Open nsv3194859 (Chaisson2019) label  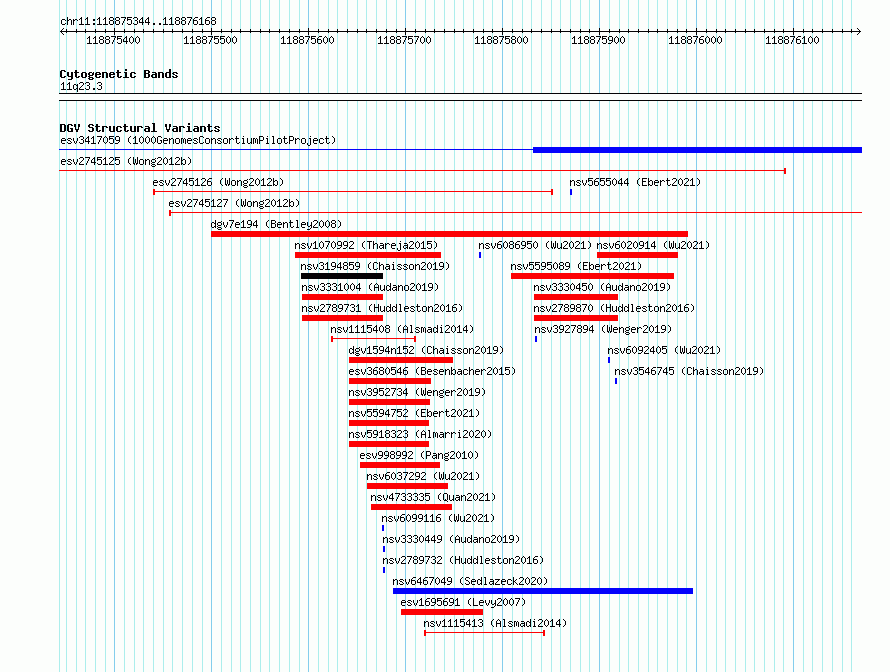click(375, 266)
